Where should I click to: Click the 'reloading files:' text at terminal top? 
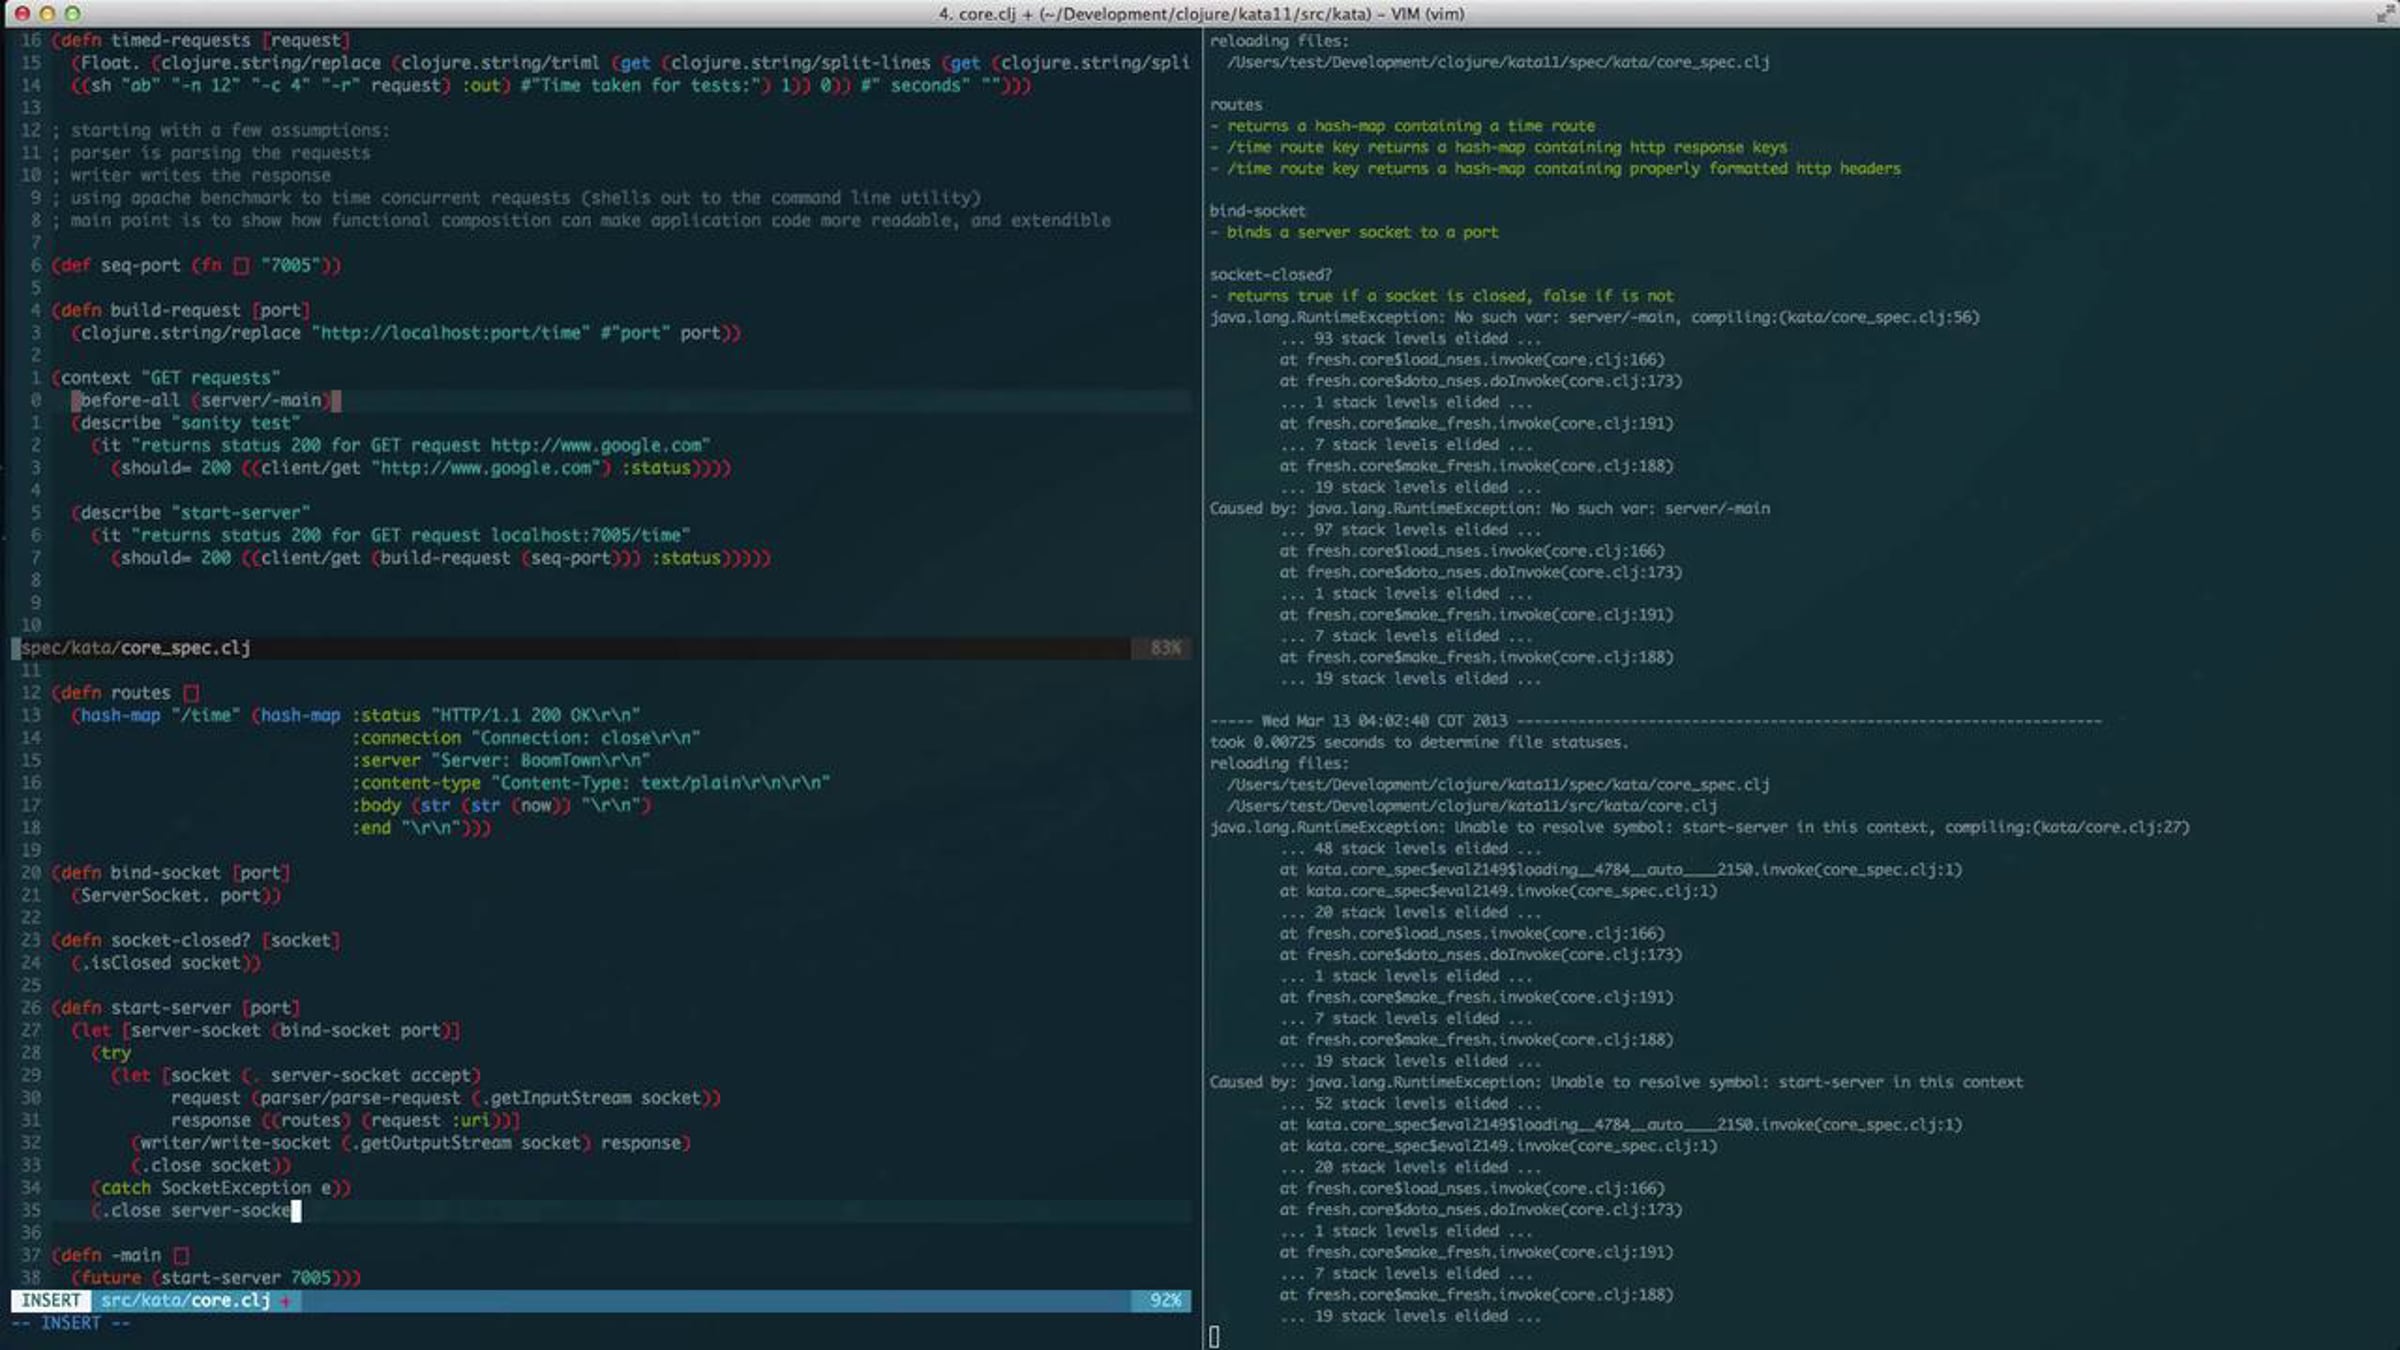(x=1279, y=41)
